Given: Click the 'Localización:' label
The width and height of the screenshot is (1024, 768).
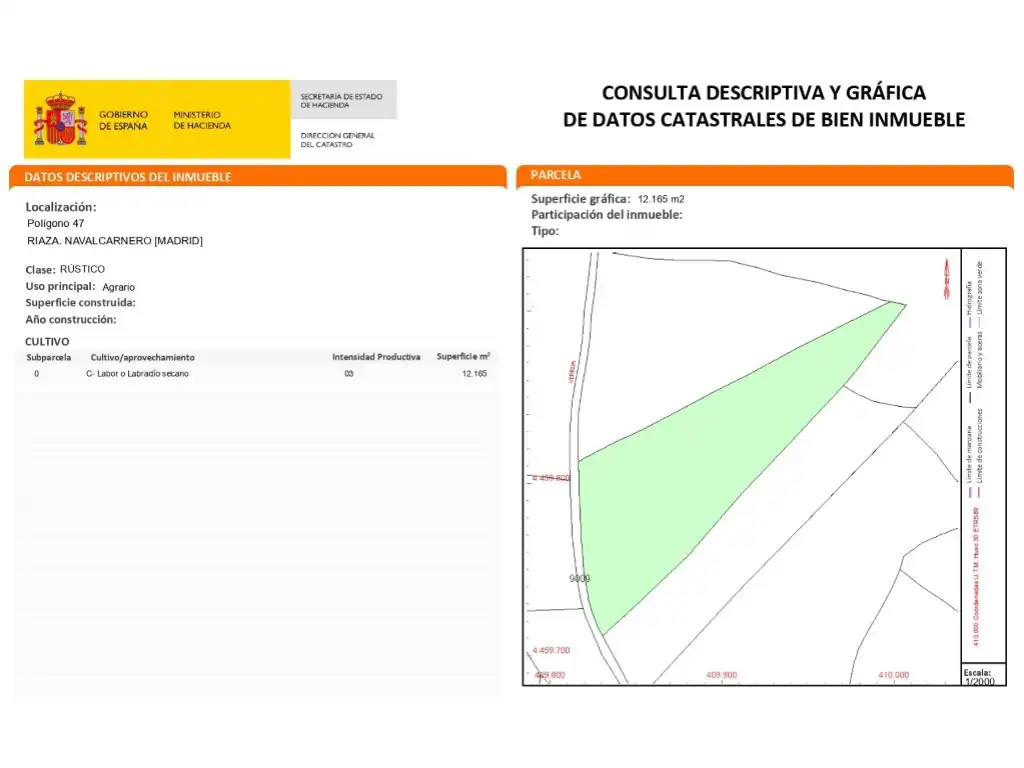Looking at the screenshot, I should 61,207.
